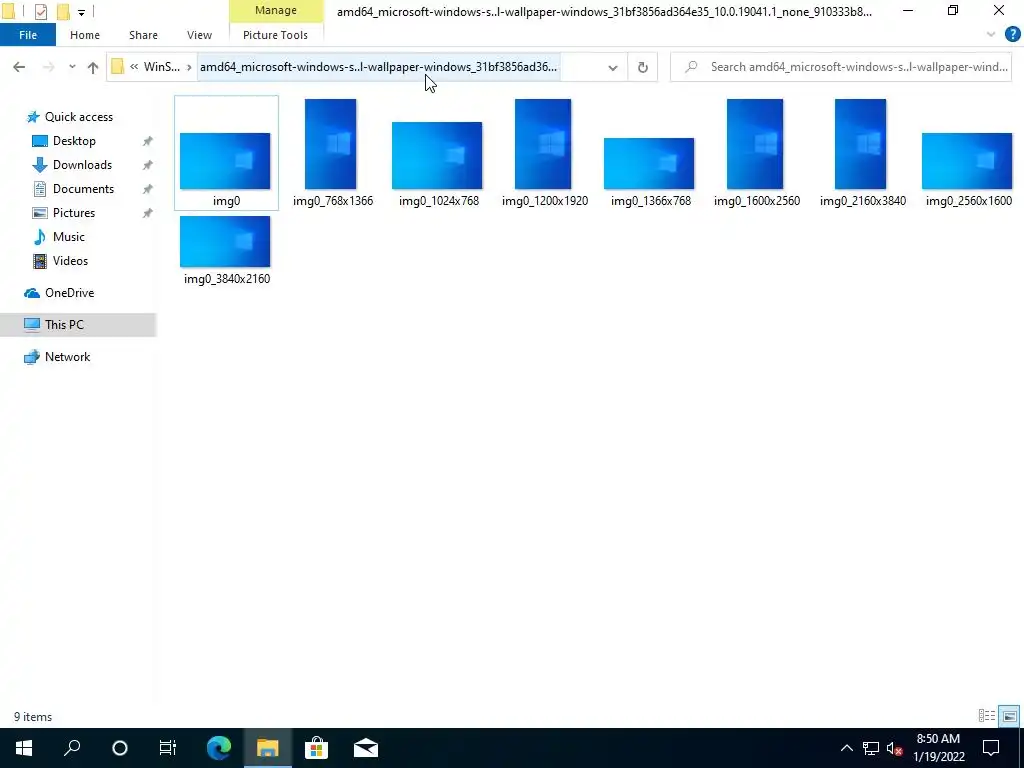1024x768 pixels.
Task: Click the taskbar clock showing 8:50 AM
Action: coord(938,748)
